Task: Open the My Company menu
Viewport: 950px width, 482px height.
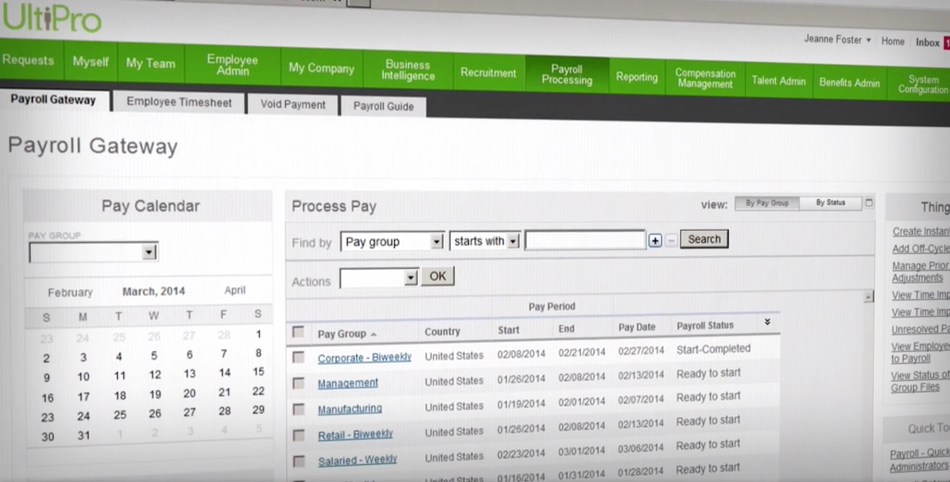Action: click(x=322, y=68)
